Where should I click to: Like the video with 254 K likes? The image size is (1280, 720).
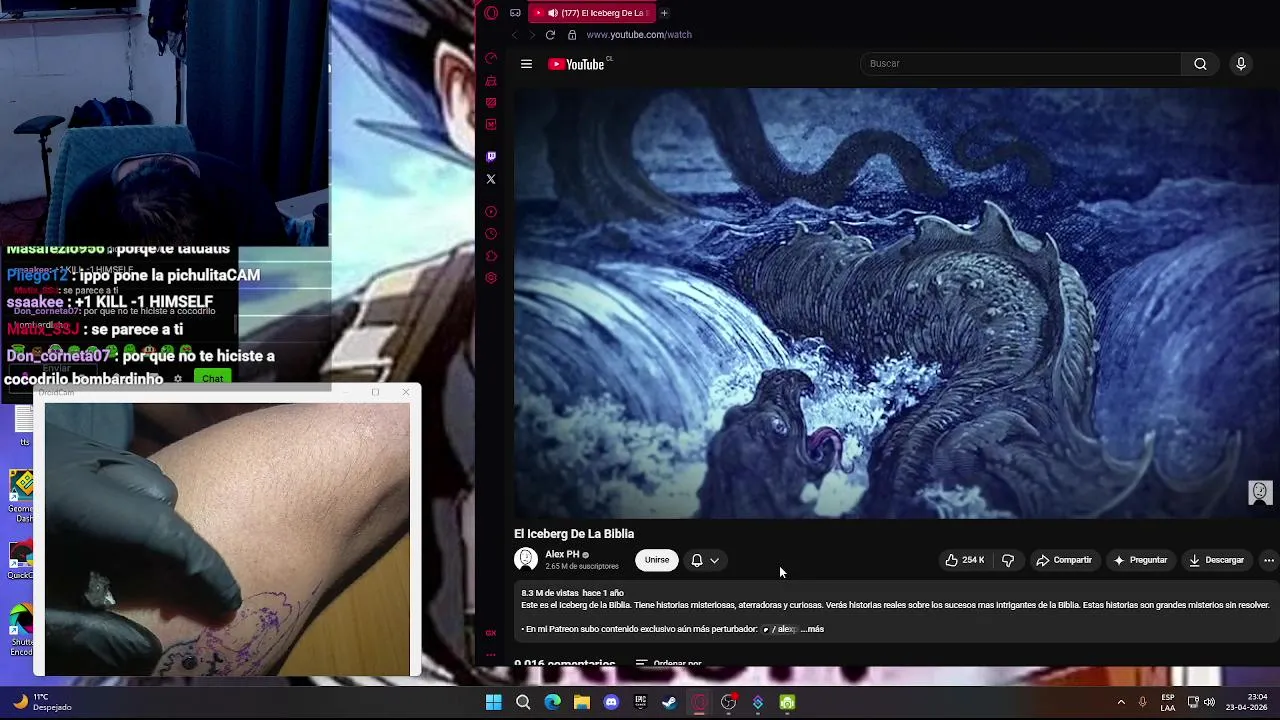coord(964,560)
